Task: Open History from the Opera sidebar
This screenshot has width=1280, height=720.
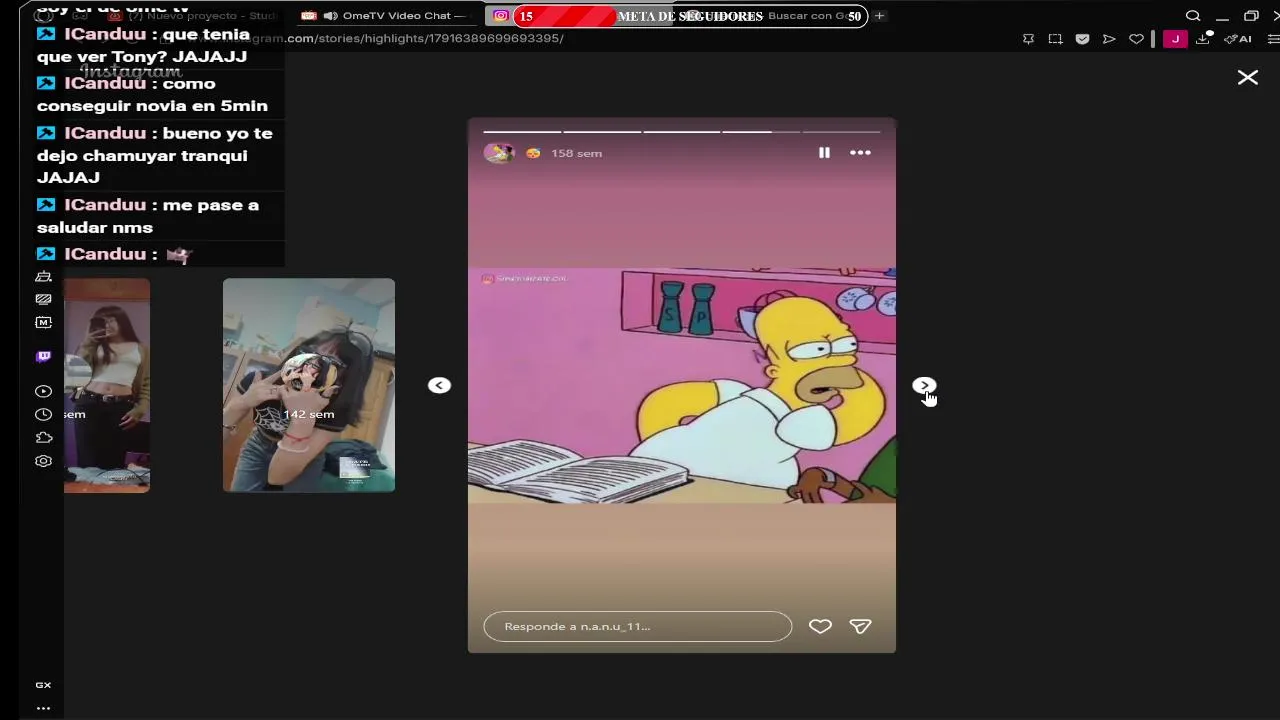Action: [43, 414]
